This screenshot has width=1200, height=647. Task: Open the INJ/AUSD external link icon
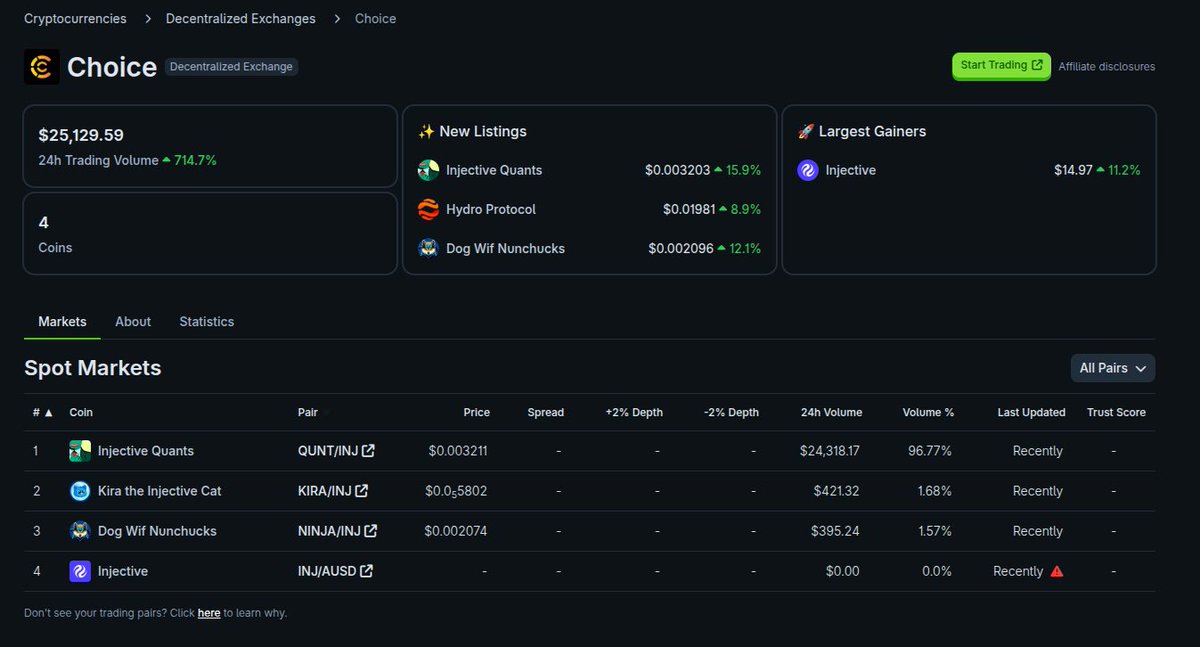pos(365,570)
